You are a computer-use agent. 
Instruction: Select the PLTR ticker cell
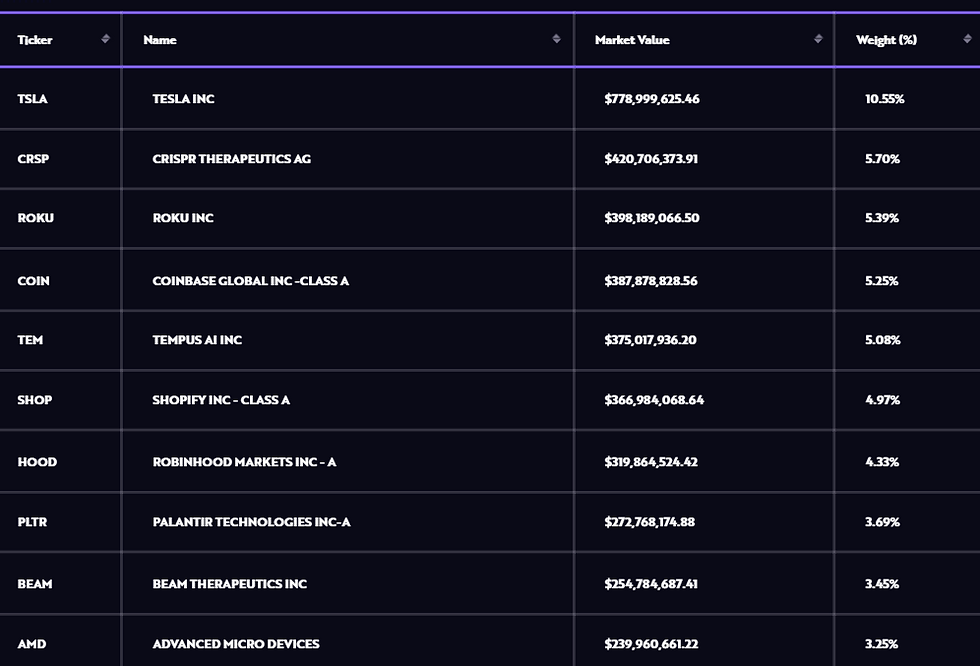32,522
